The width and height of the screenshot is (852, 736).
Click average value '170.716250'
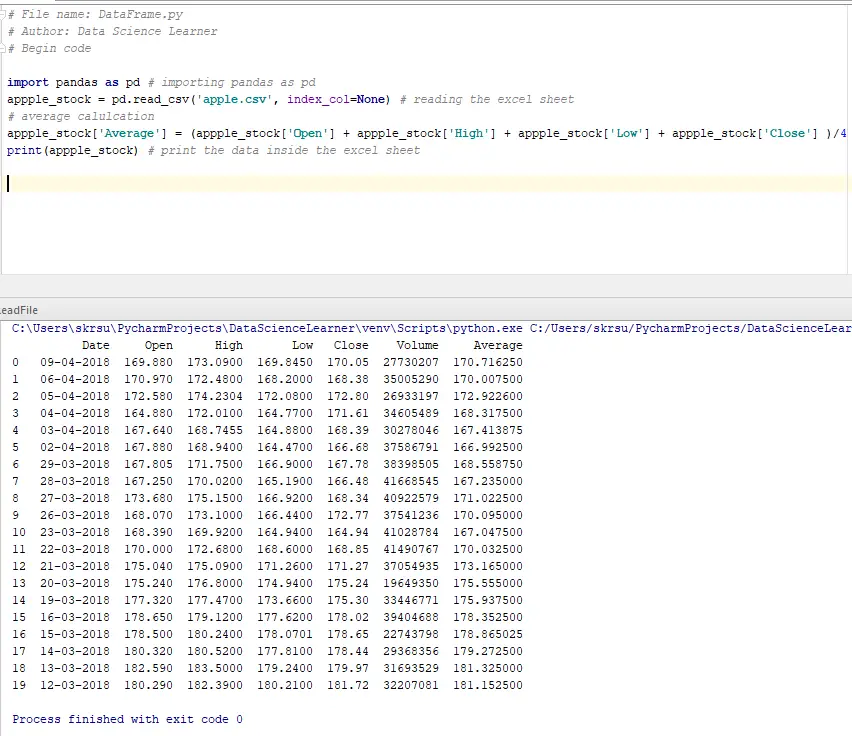488,362
